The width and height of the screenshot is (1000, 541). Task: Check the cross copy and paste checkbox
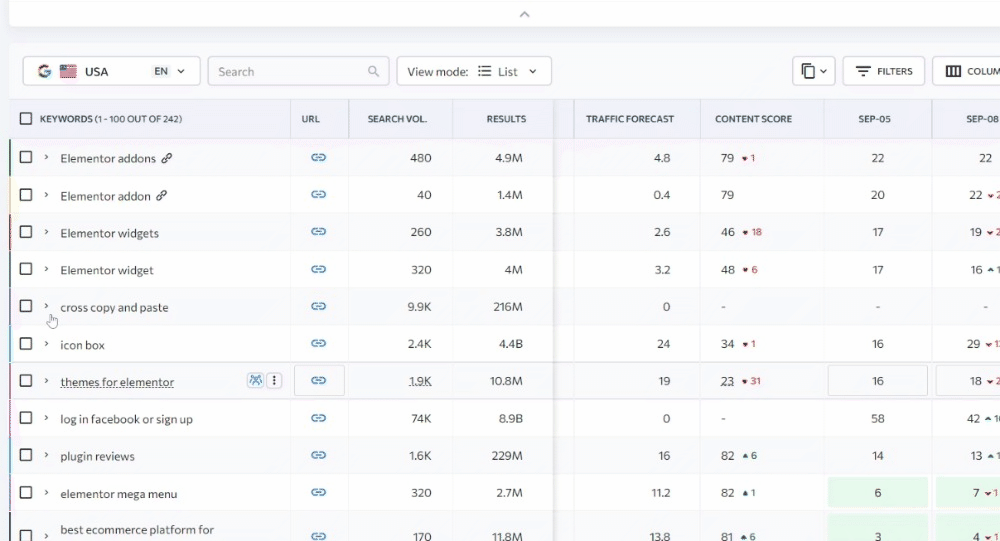[x=26, y=306]
